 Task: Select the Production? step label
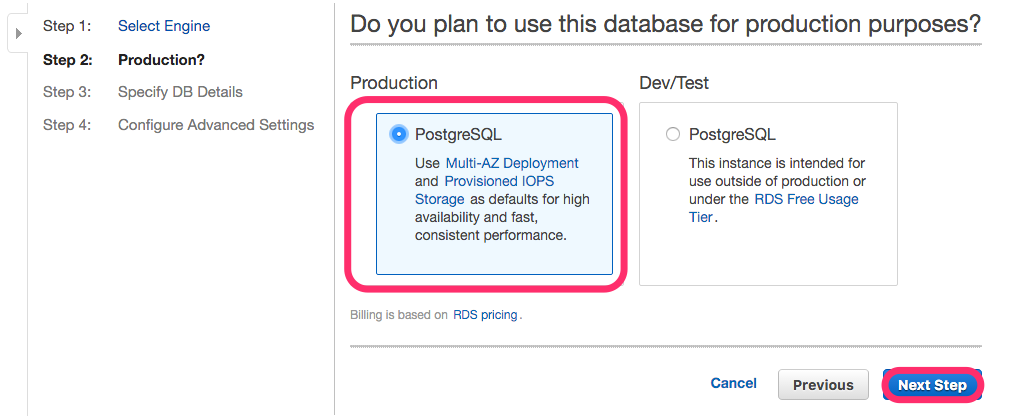click(x=161, y=60)
